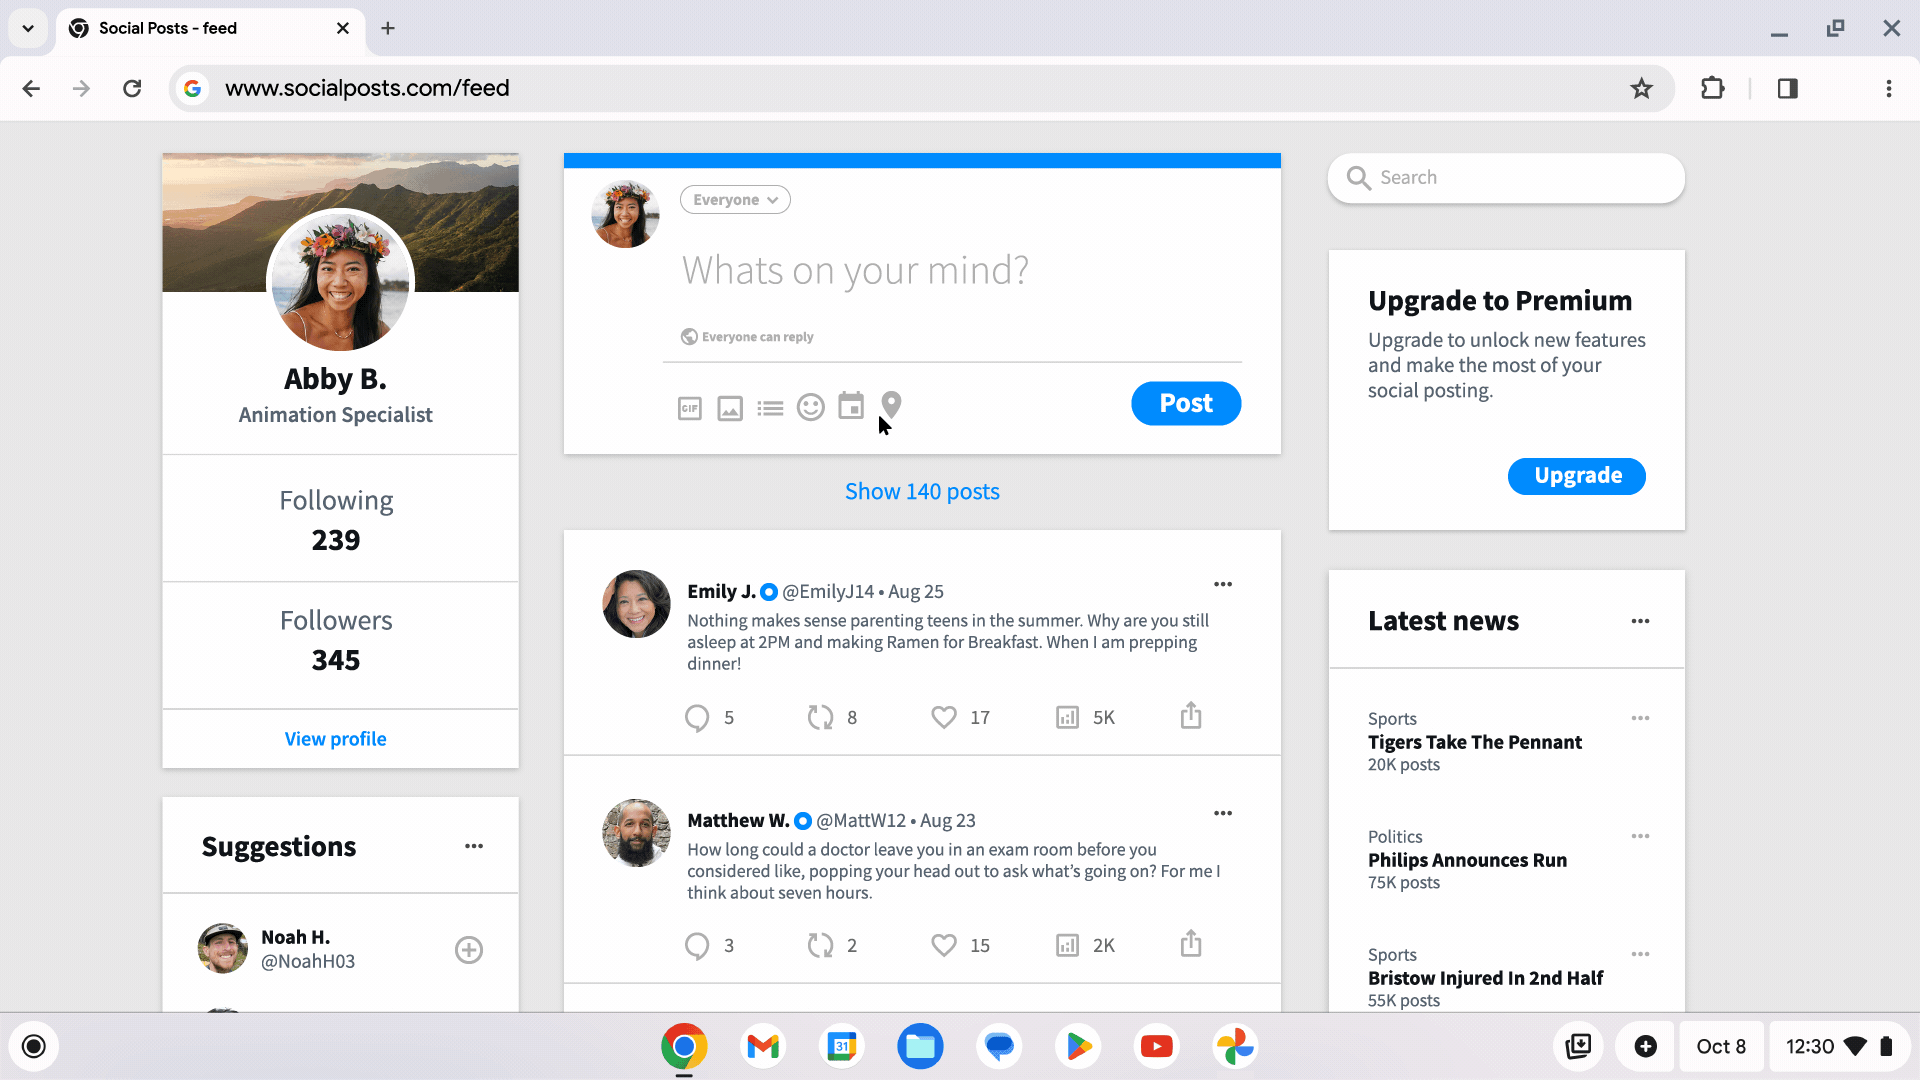The width and height of the screenshot is (1920, 1080).
Task: Open the Suggestions panel more menu
Action: click(x=473, y=846)
